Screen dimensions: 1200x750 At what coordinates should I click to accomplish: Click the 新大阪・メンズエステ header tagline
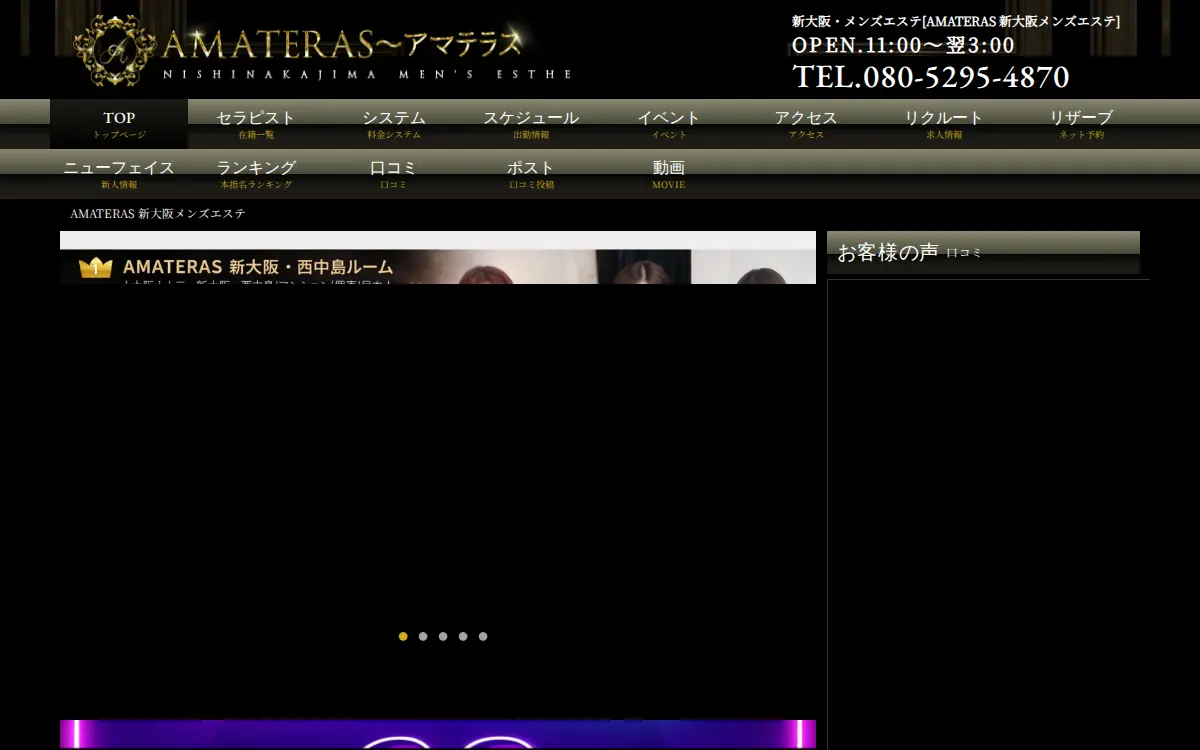tap(956, 21)
